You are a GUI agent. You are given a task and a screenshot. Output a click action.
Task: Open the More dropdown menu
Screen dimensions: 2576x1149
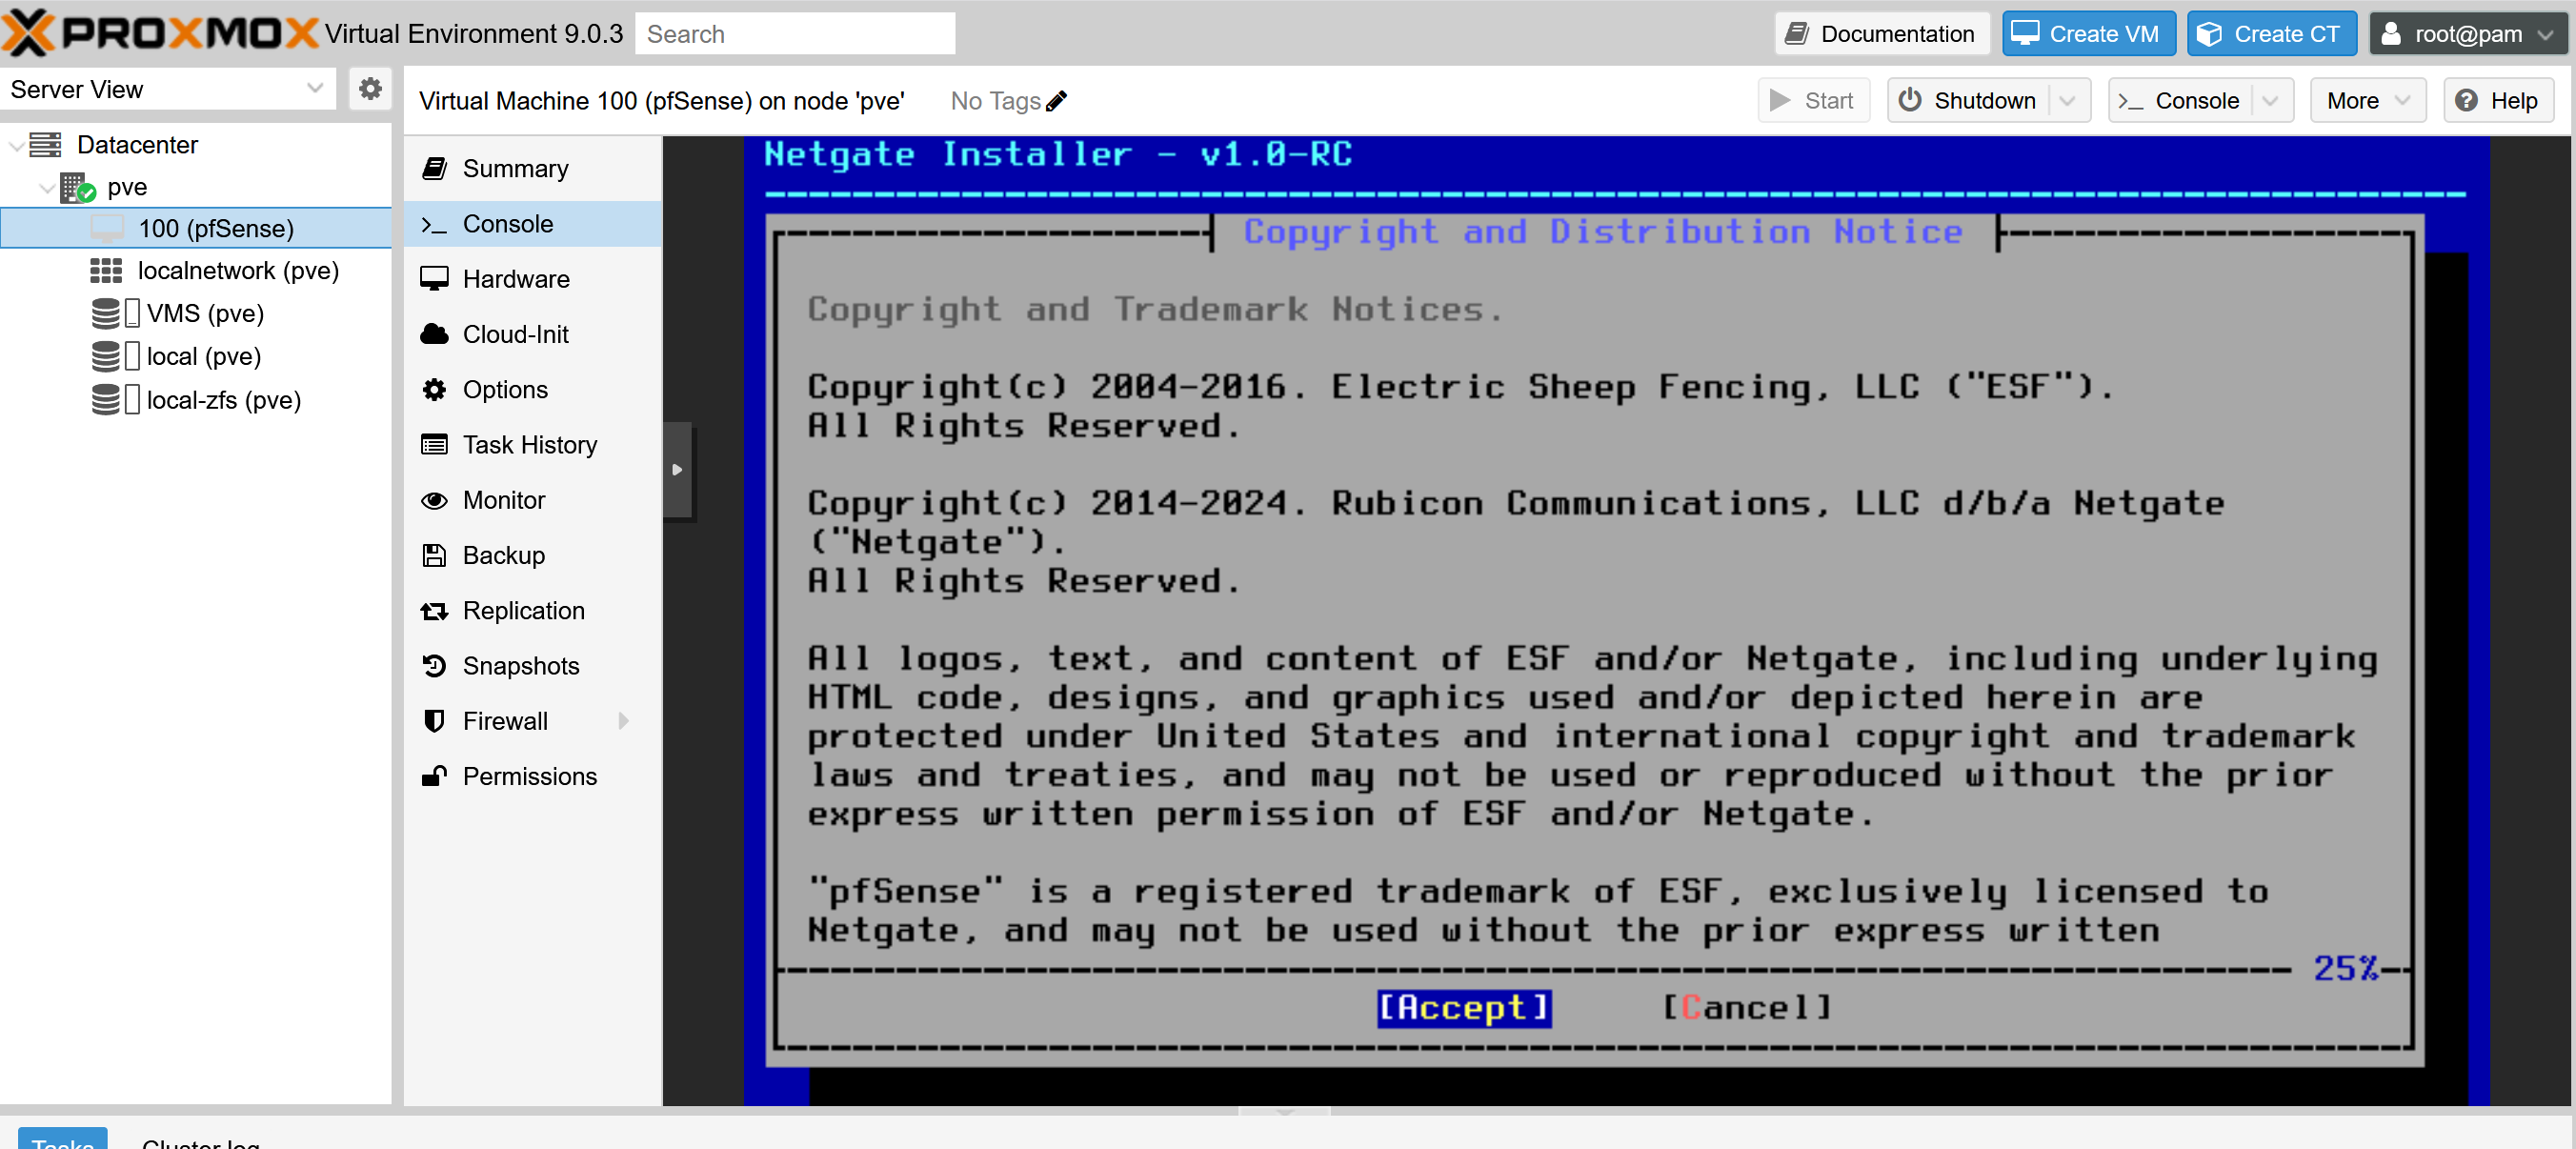coord(2367,101)
